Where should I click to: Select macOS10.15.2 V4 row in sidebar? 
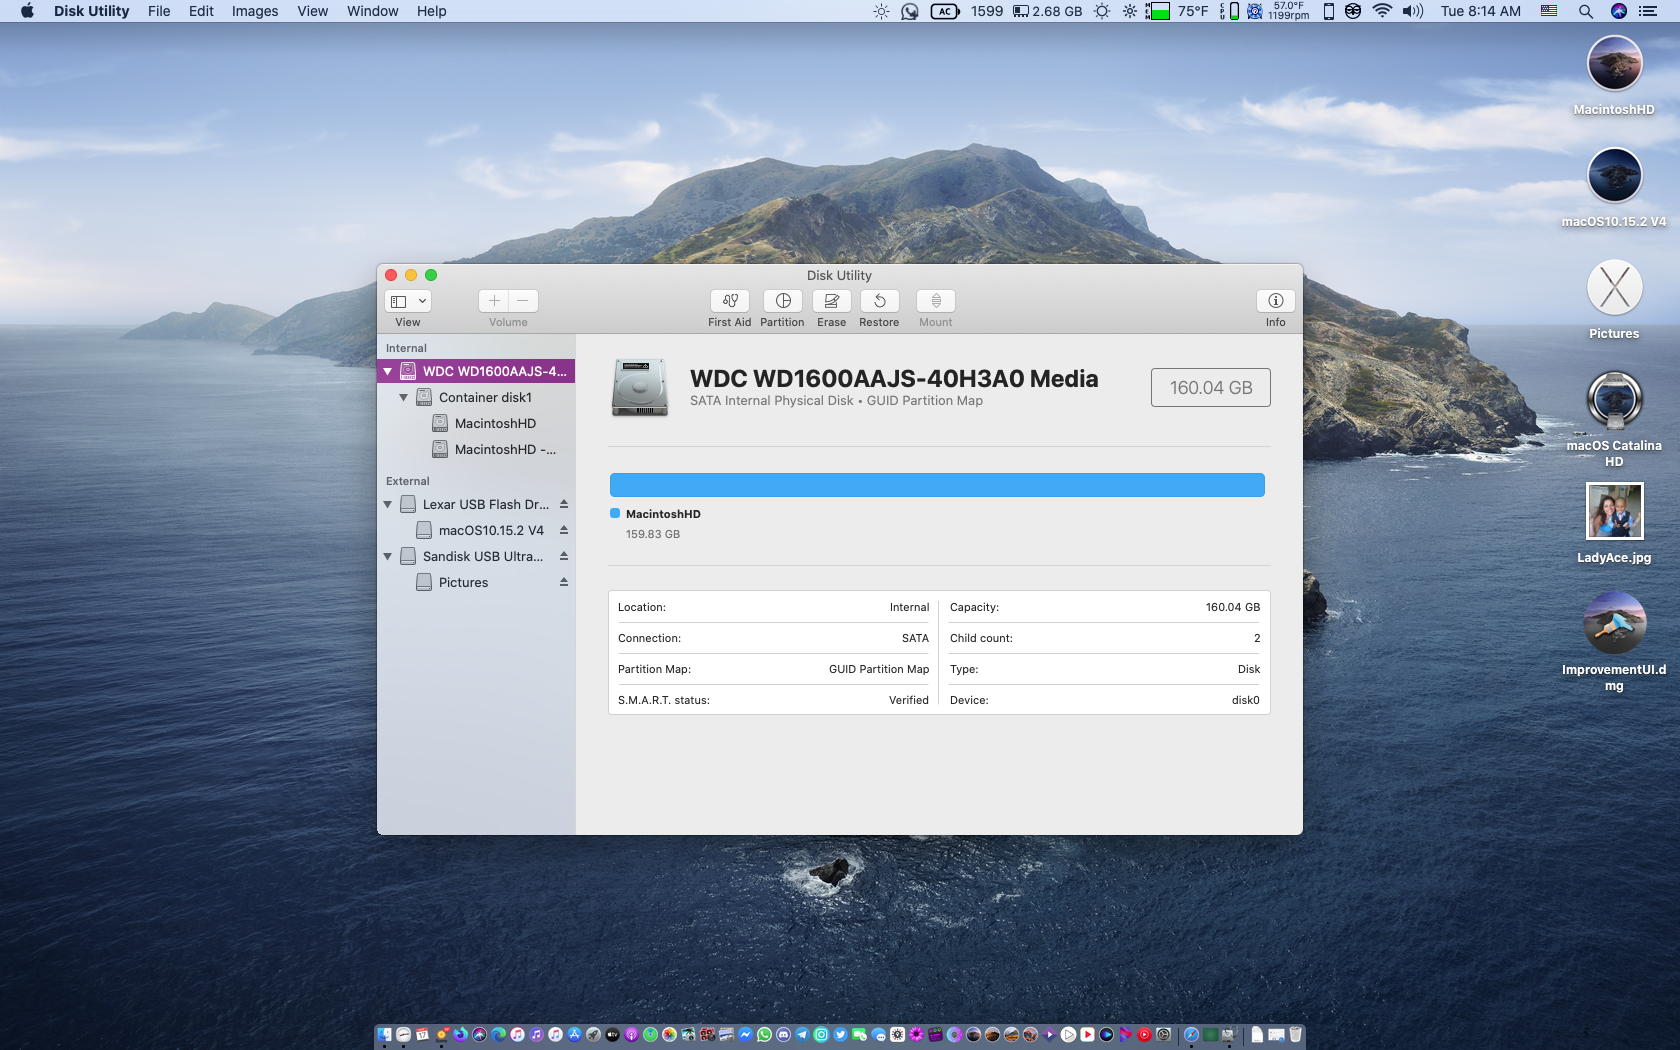pyautogui.click(x=476, y=530)
